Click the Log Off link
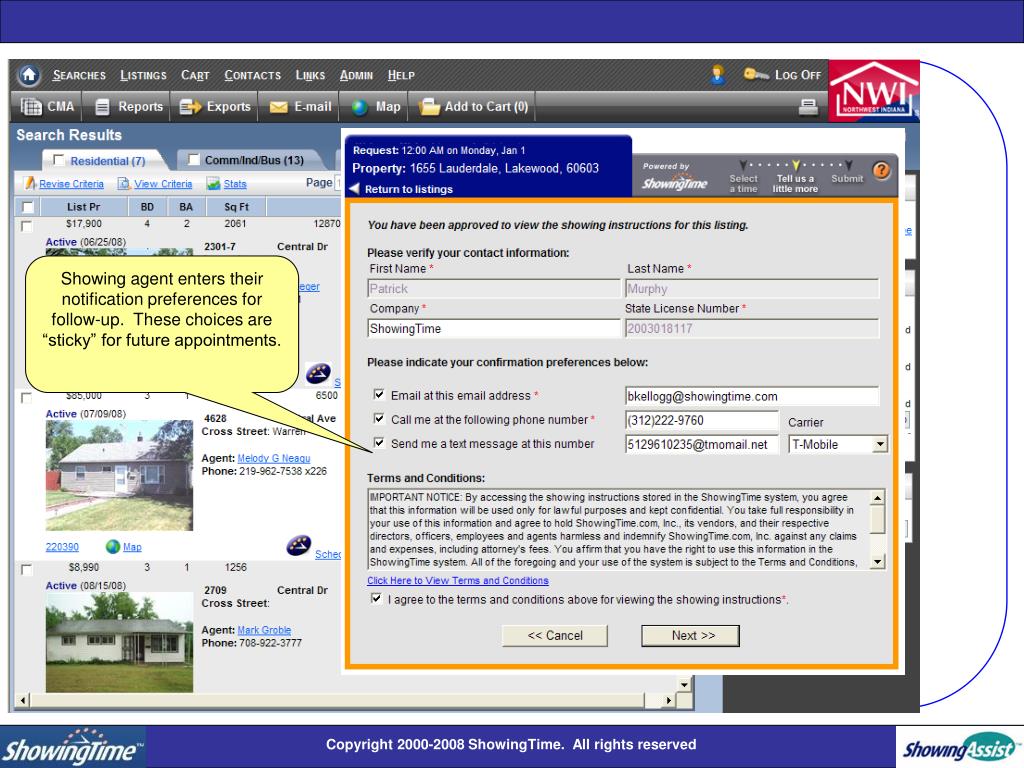1024x768 pixels. click(x=797, y=75)
